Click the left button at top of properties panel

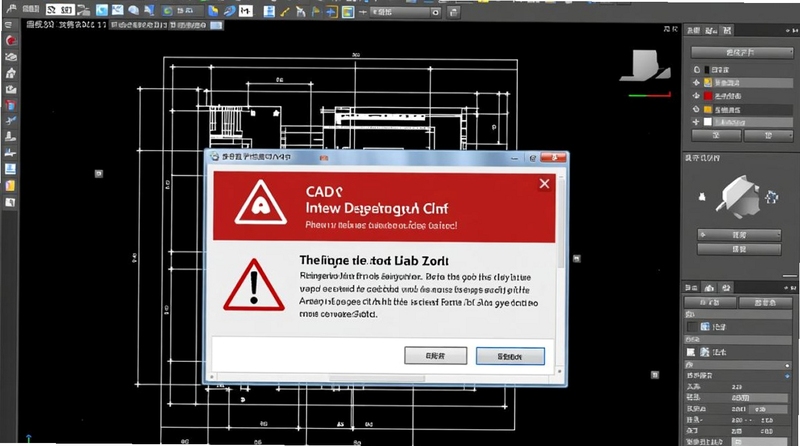point(710,303)
